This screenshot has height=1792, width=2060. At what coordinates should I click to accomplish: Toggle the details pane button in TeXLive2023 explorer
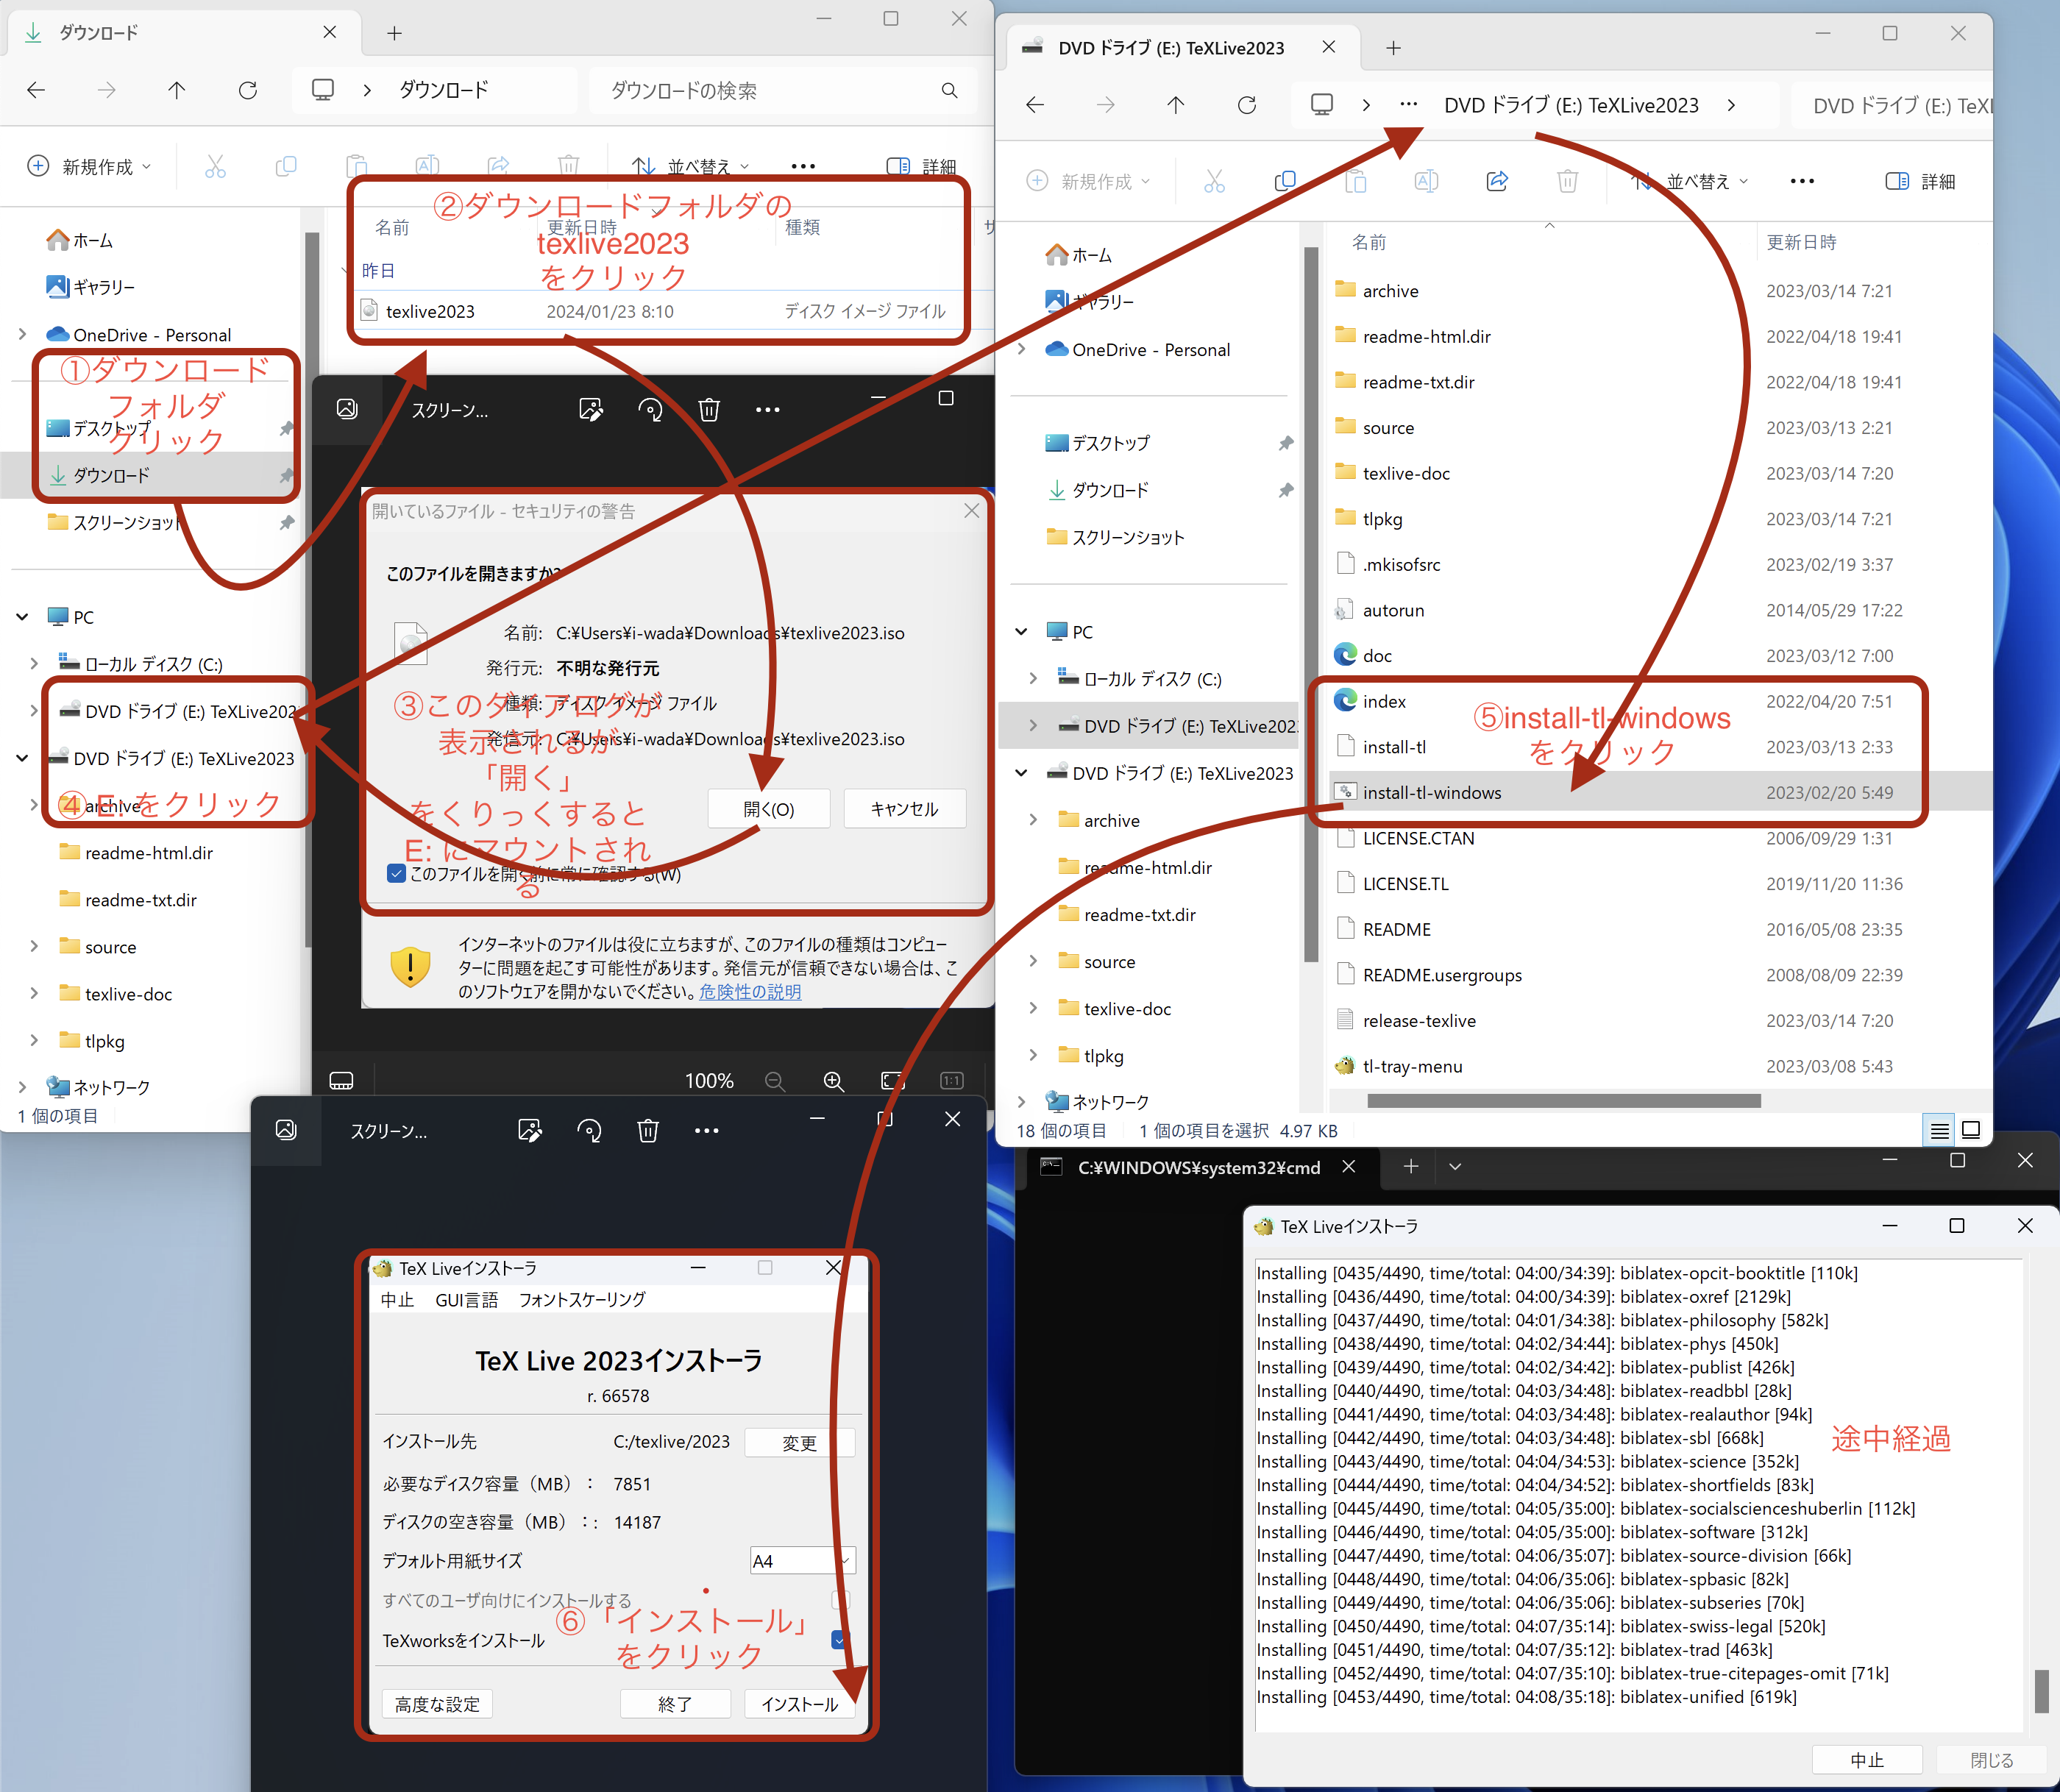point(1919,181)
